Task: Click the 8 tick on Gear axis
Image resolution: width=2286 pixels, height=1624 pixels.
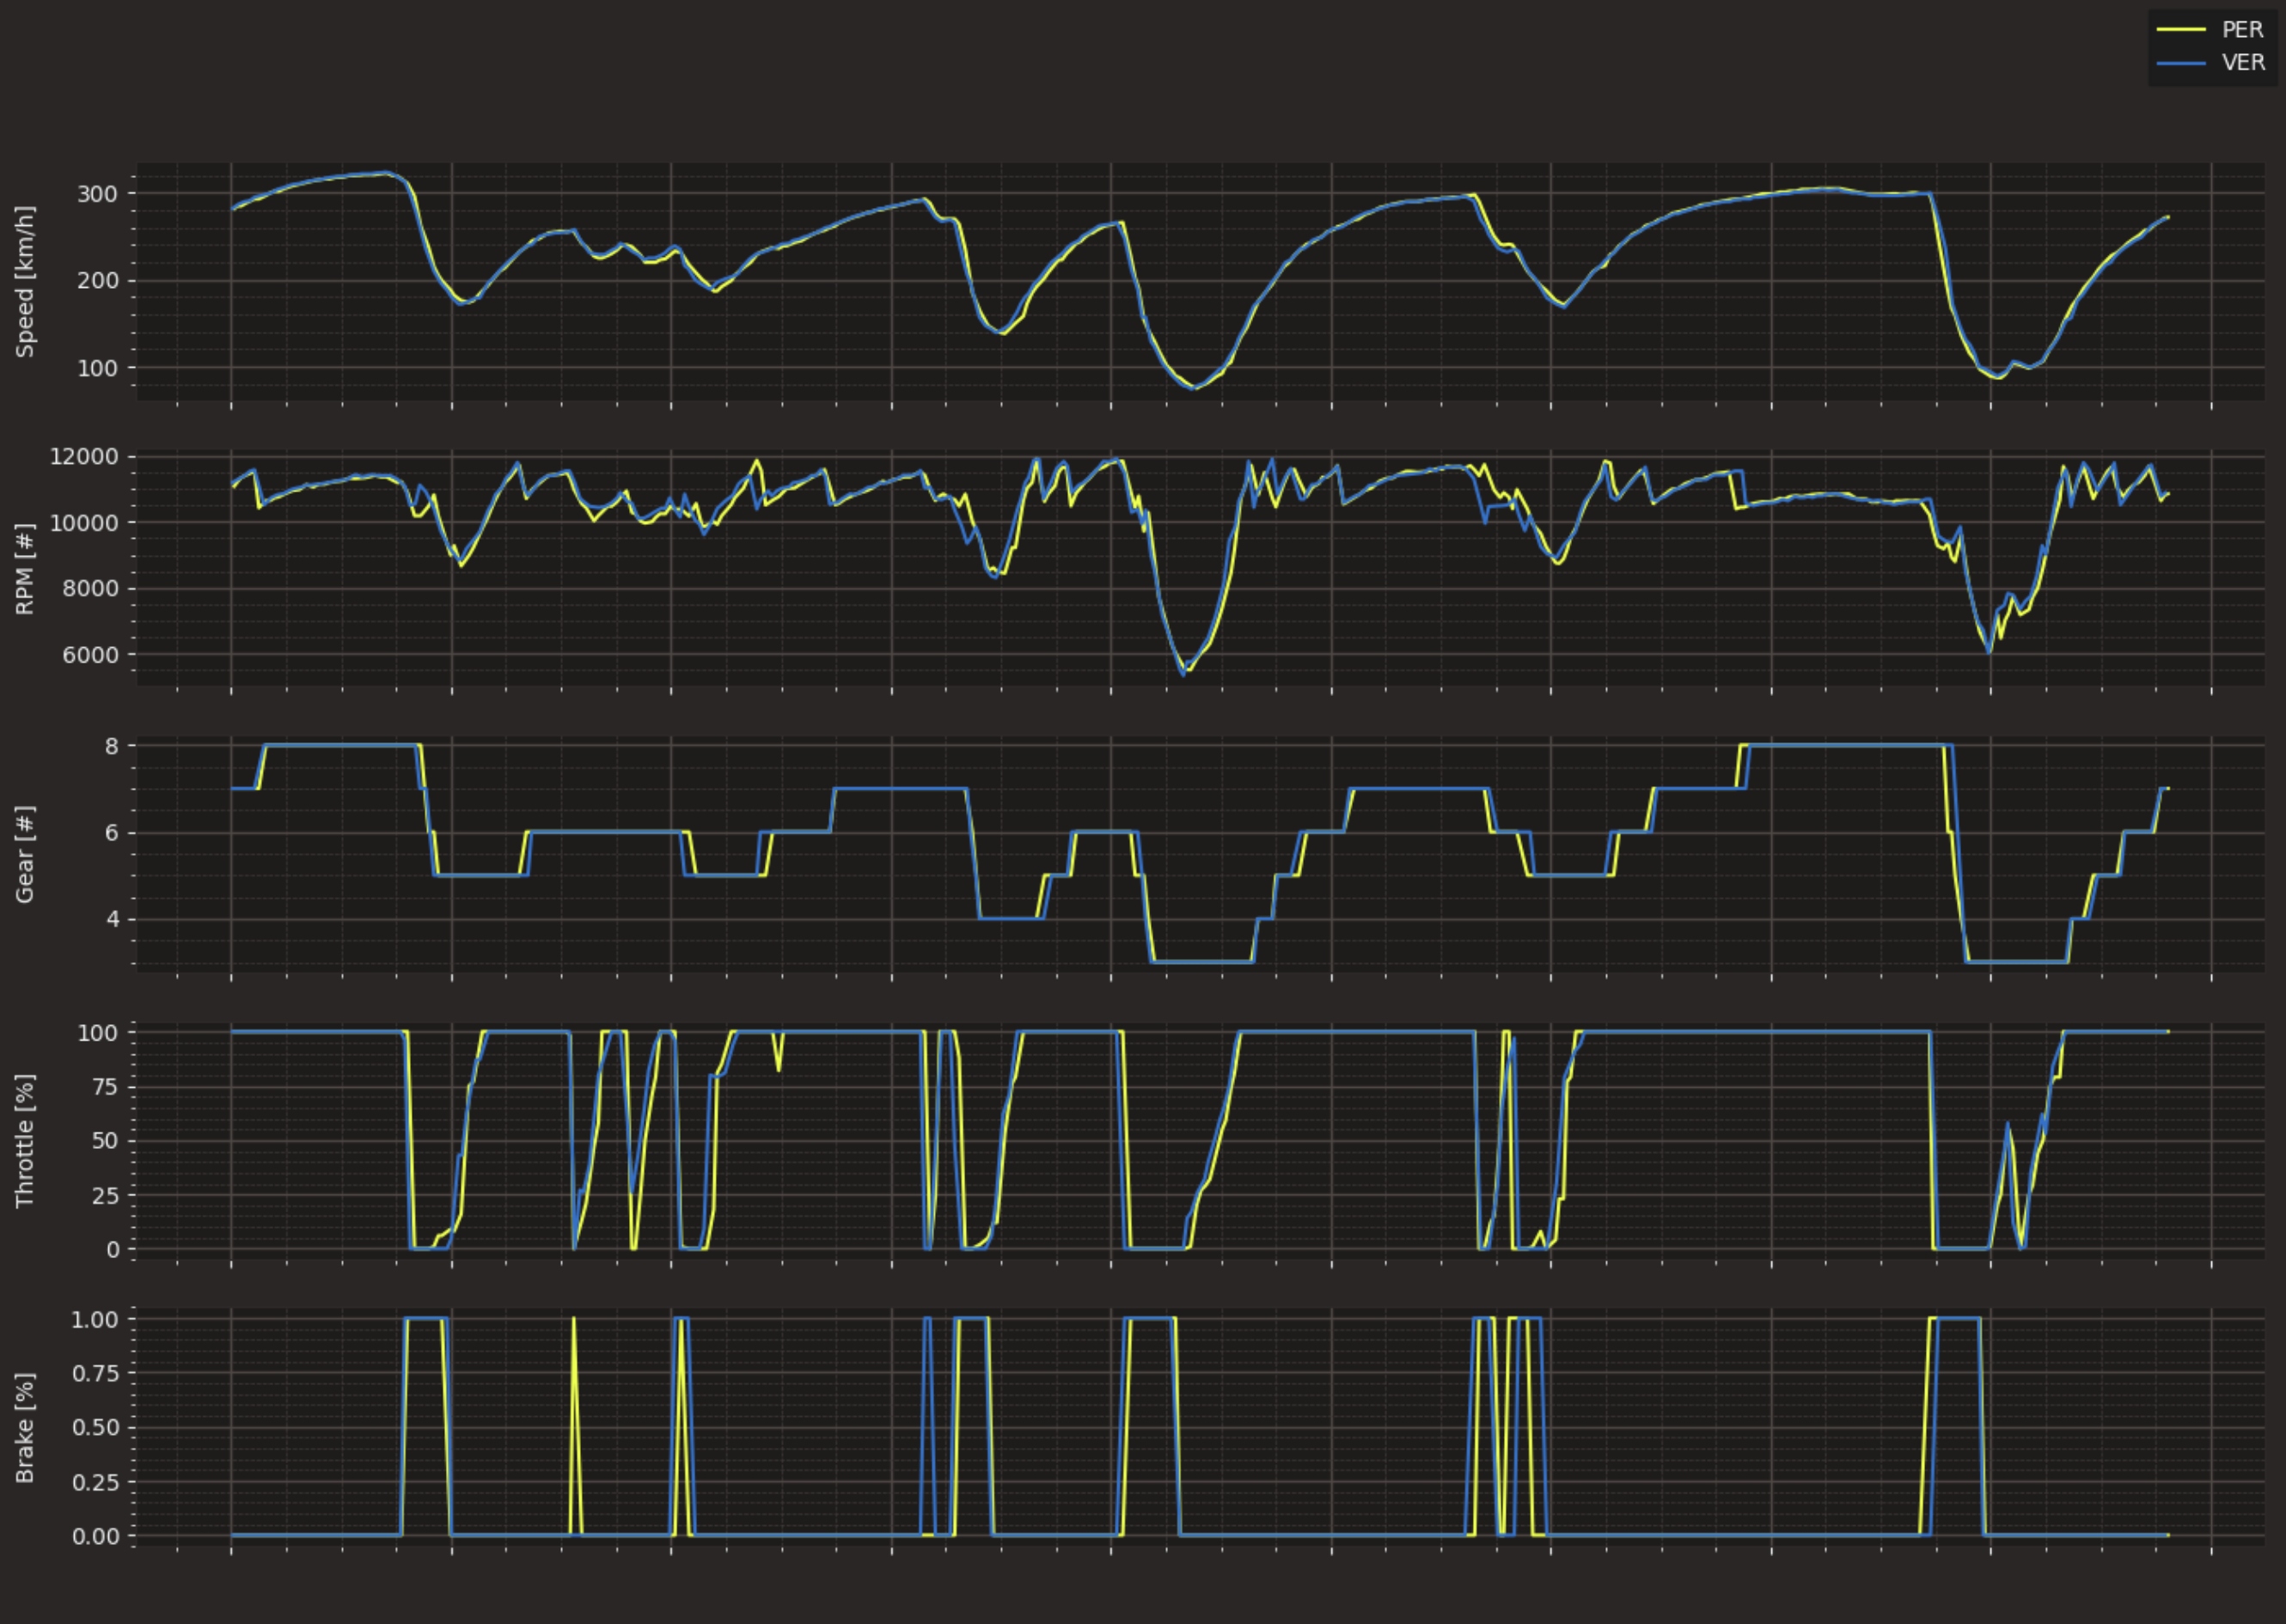Action: [x=112, y=746]
